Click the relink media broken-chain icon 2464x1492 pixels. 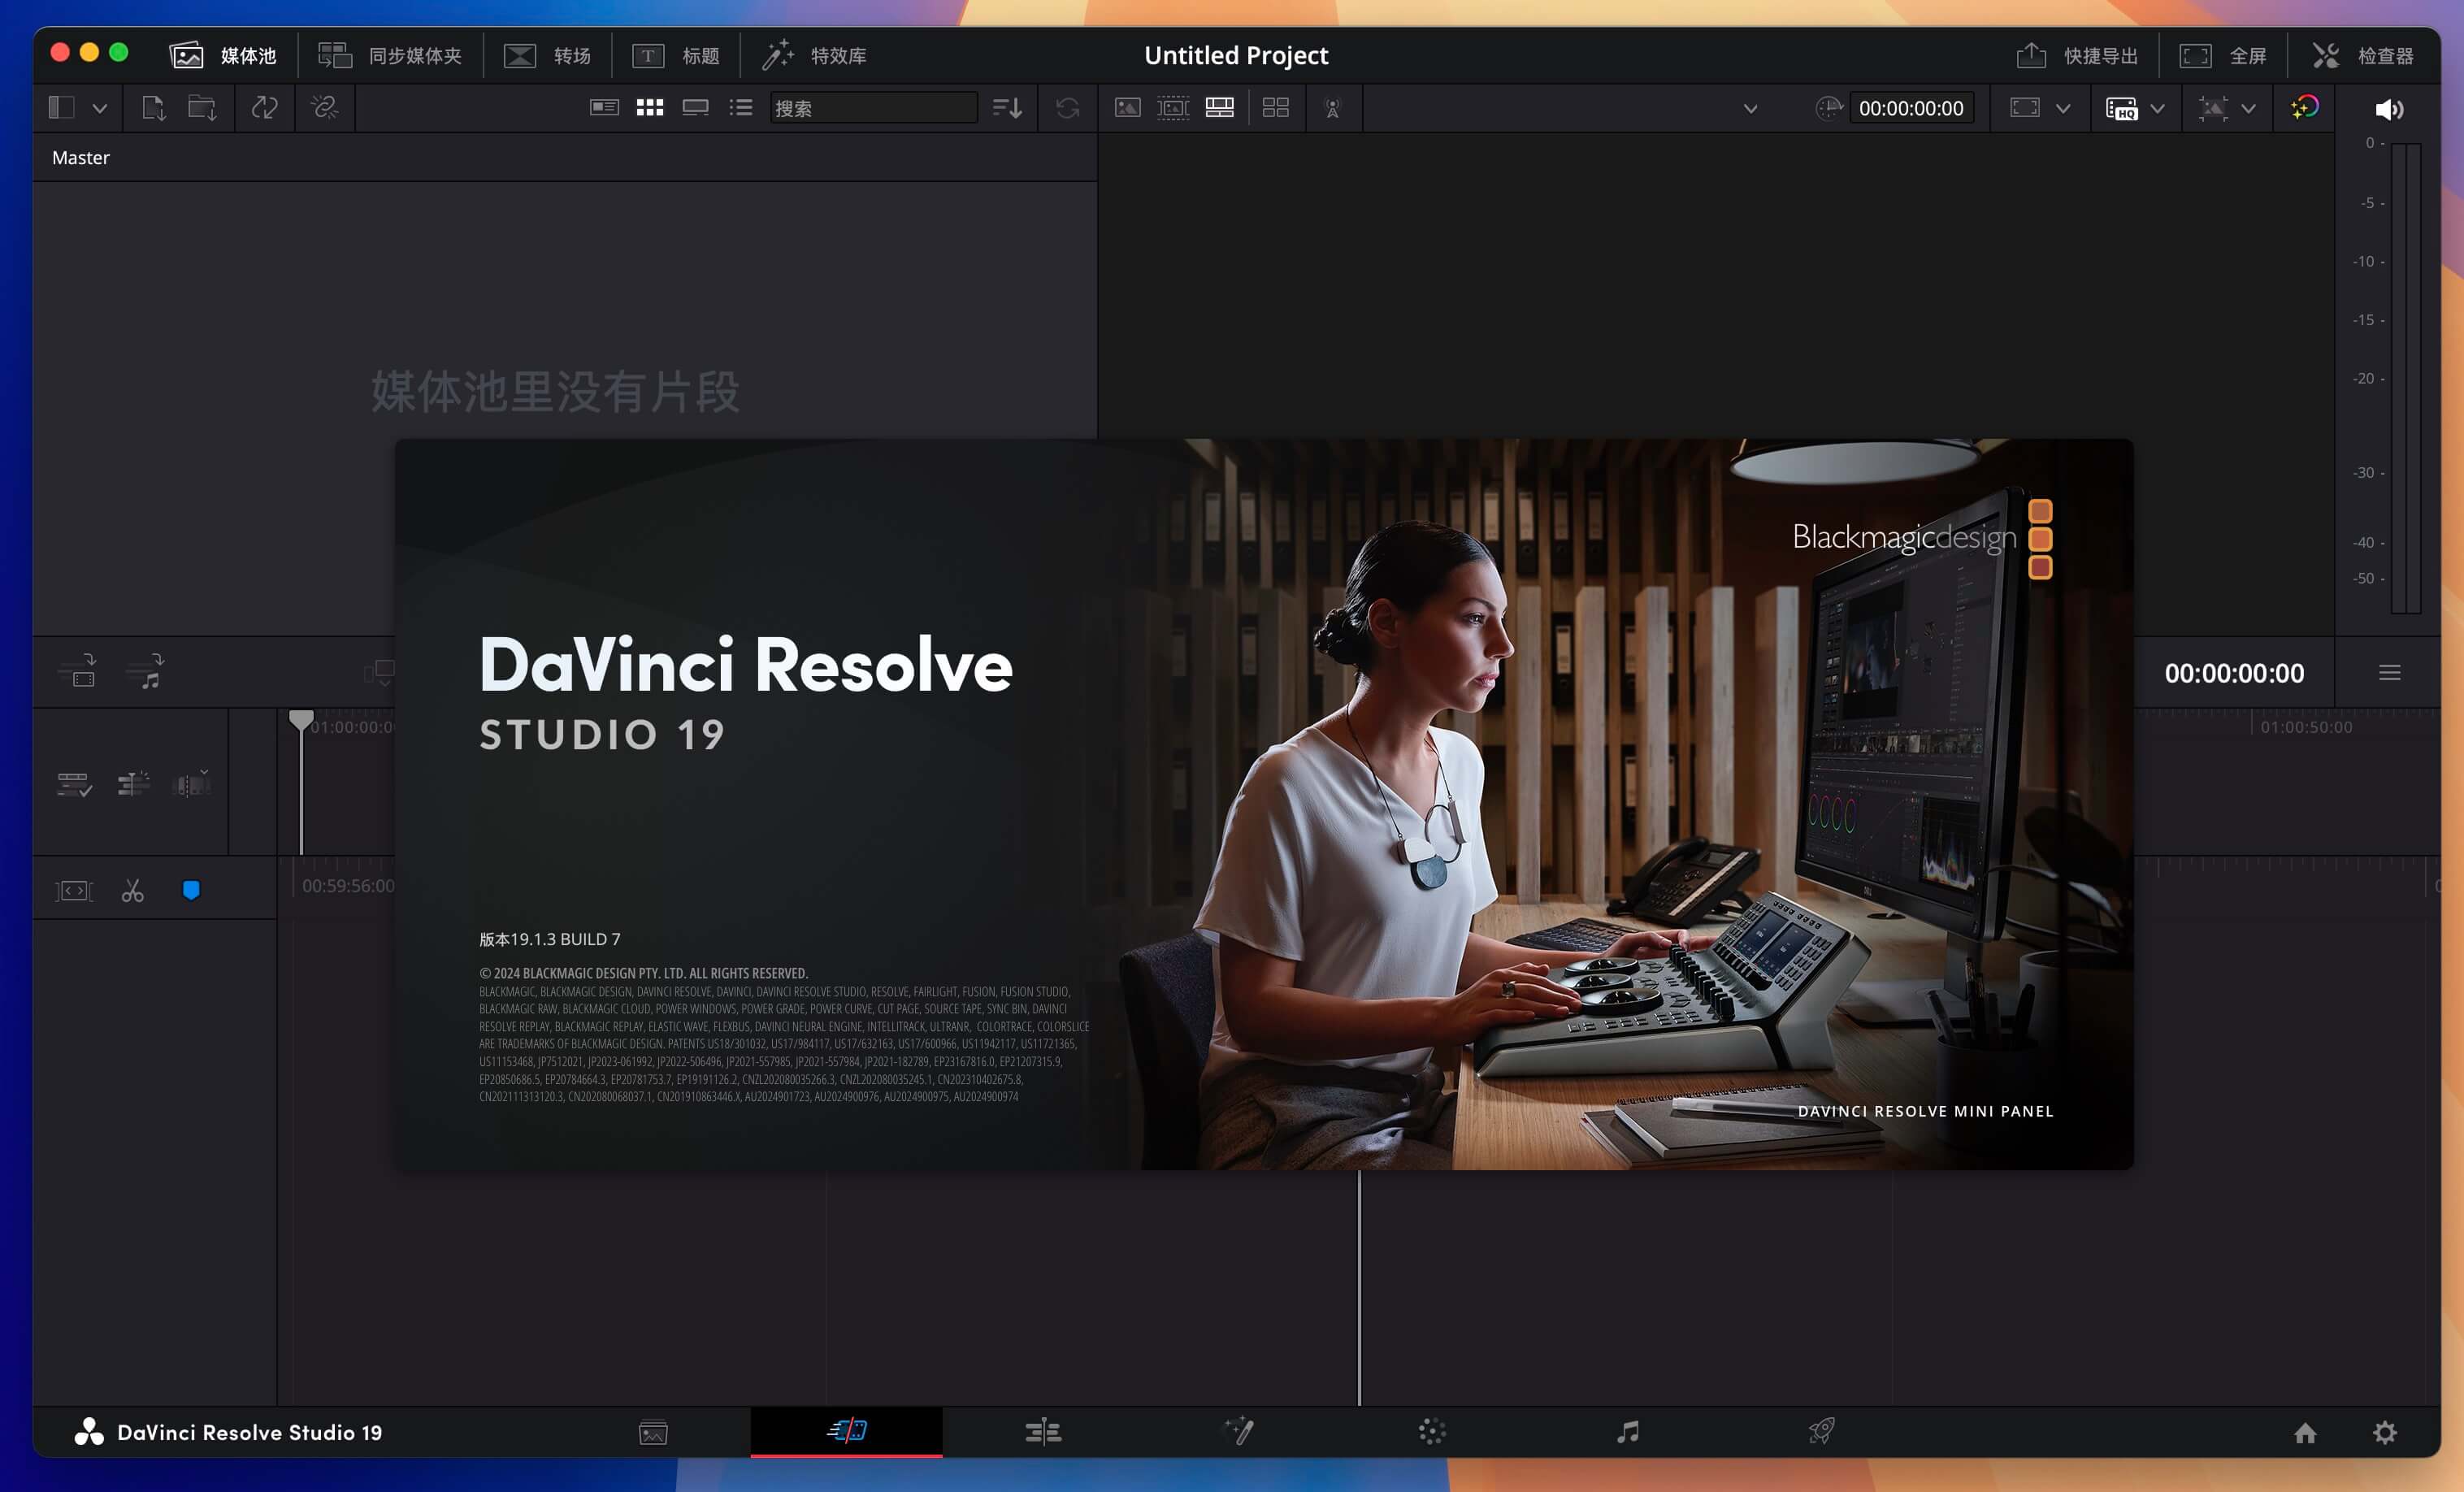pyautogui.click(x=324, y=107)
